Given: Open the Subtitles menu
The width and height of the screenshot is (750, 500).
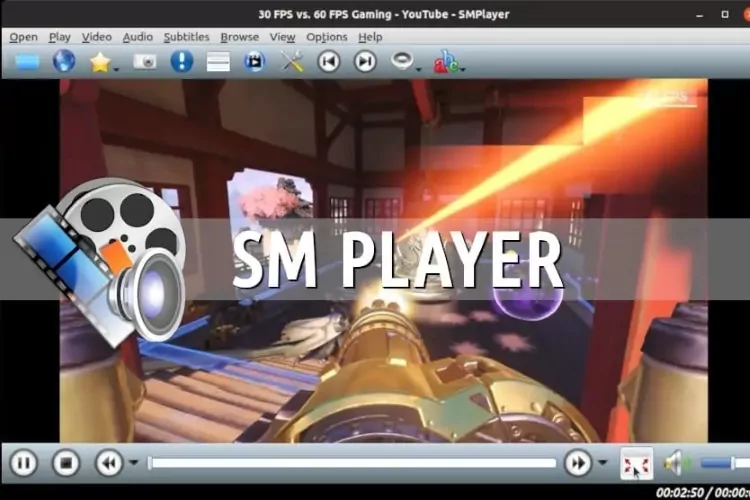Looking at the screenshot, I should [187, 37].
